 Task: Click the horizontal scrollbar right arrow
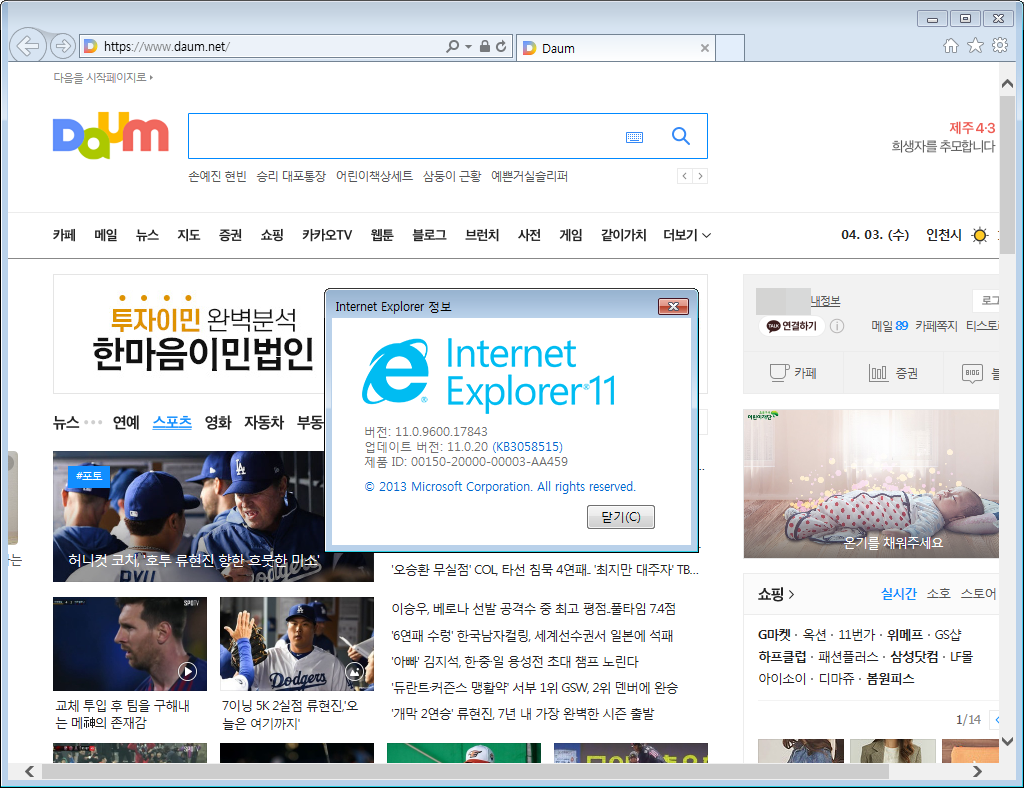(x=977, y=771)
